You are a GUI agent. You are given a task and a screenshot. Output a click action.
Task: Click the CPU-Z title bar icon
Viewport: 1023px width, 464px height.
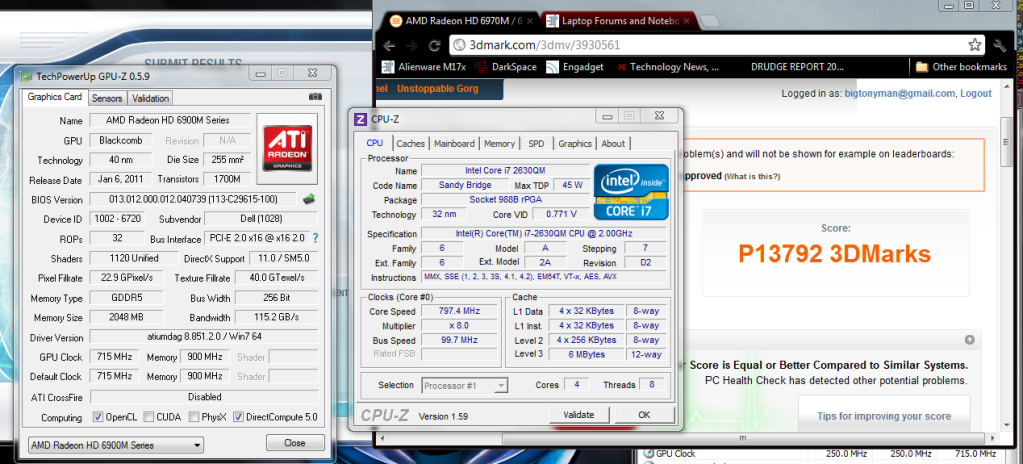tap(360, 119)
